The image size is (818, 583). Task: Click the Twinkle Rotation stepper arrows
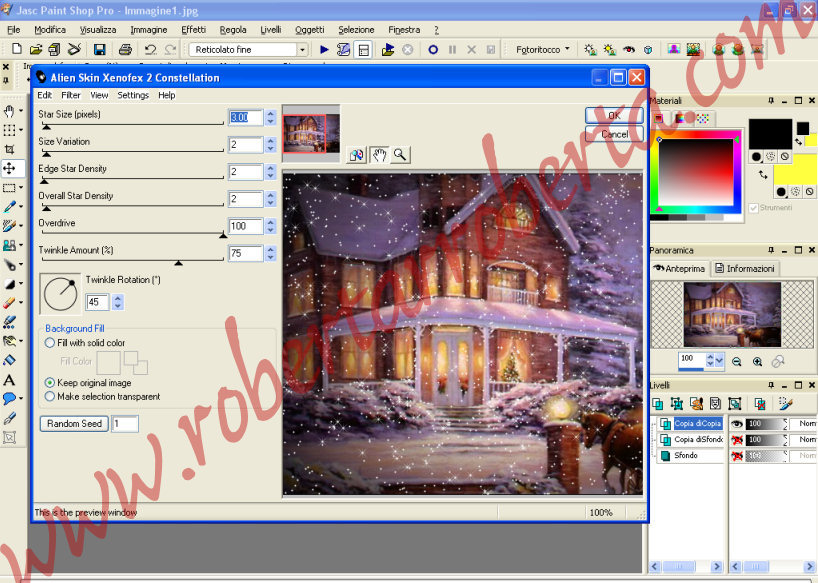tap(118, 302)
